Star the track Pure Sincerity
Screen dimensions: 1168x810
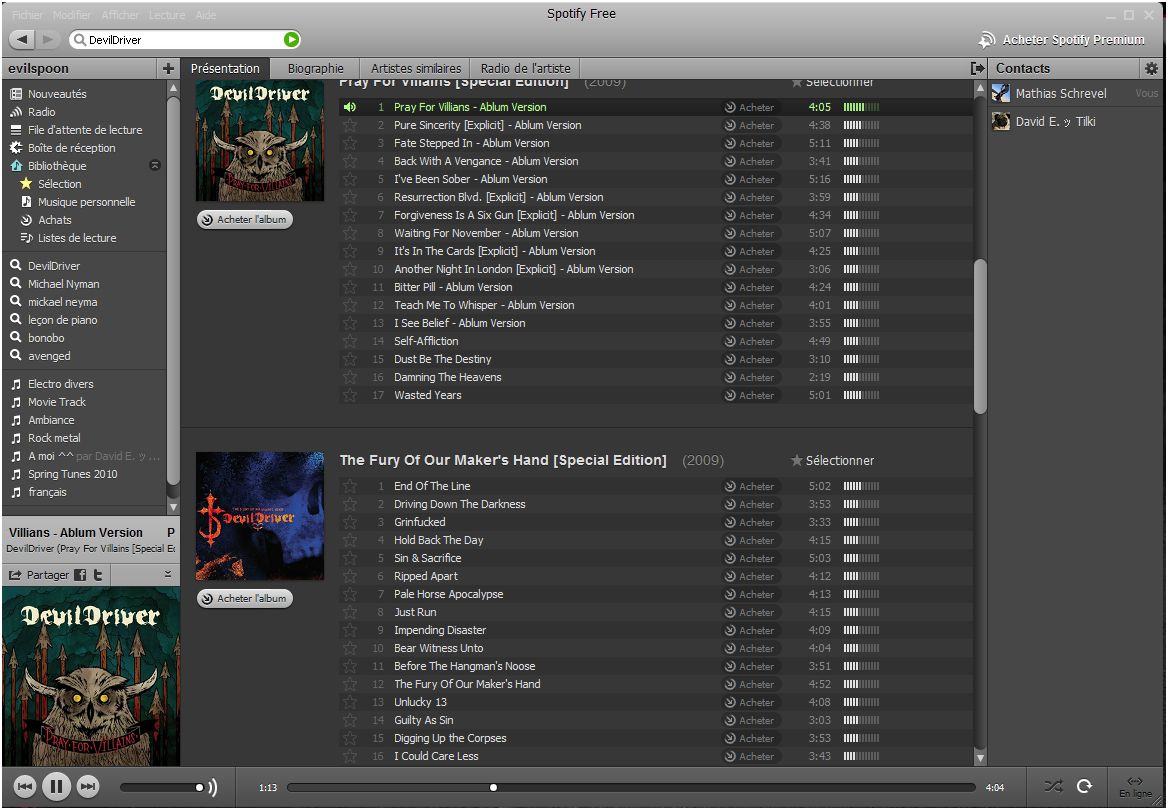tap(350, 126)
